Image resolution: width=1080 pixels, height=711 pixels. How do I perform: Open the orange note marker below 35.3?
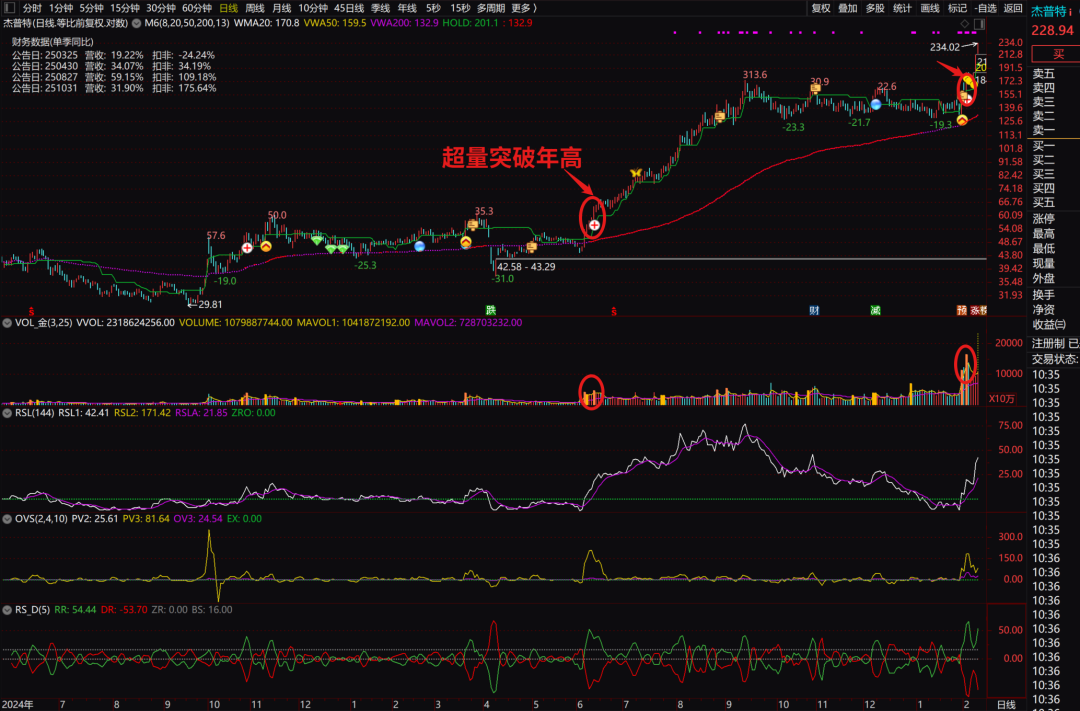(472, 225)
